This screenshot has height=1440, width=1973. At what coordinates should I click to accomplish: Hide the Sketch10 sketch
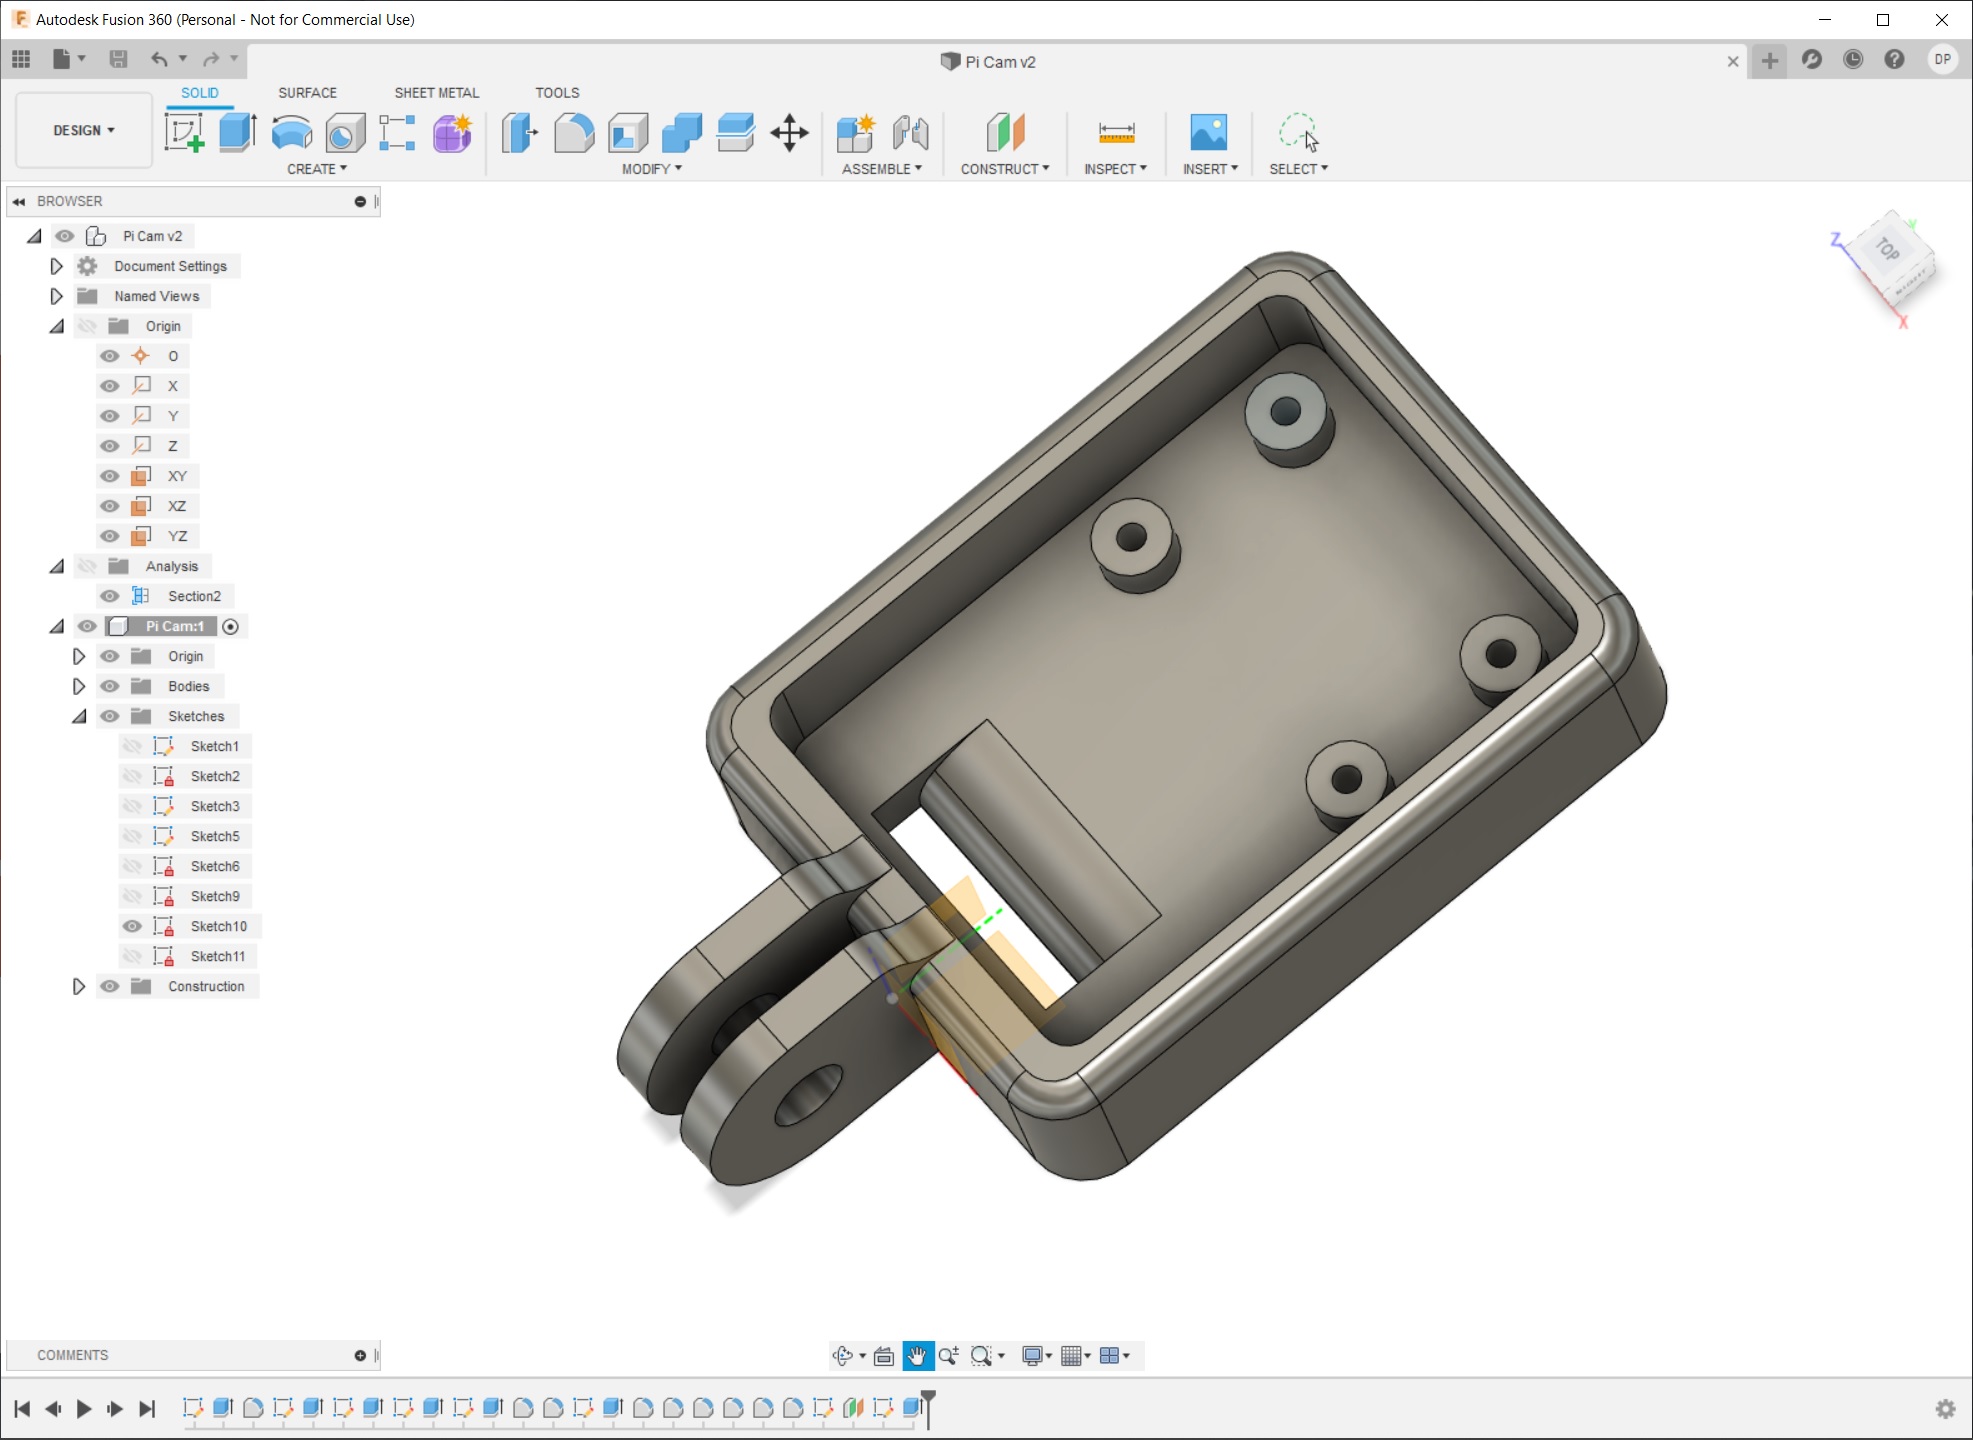click(x=133, y=926)
